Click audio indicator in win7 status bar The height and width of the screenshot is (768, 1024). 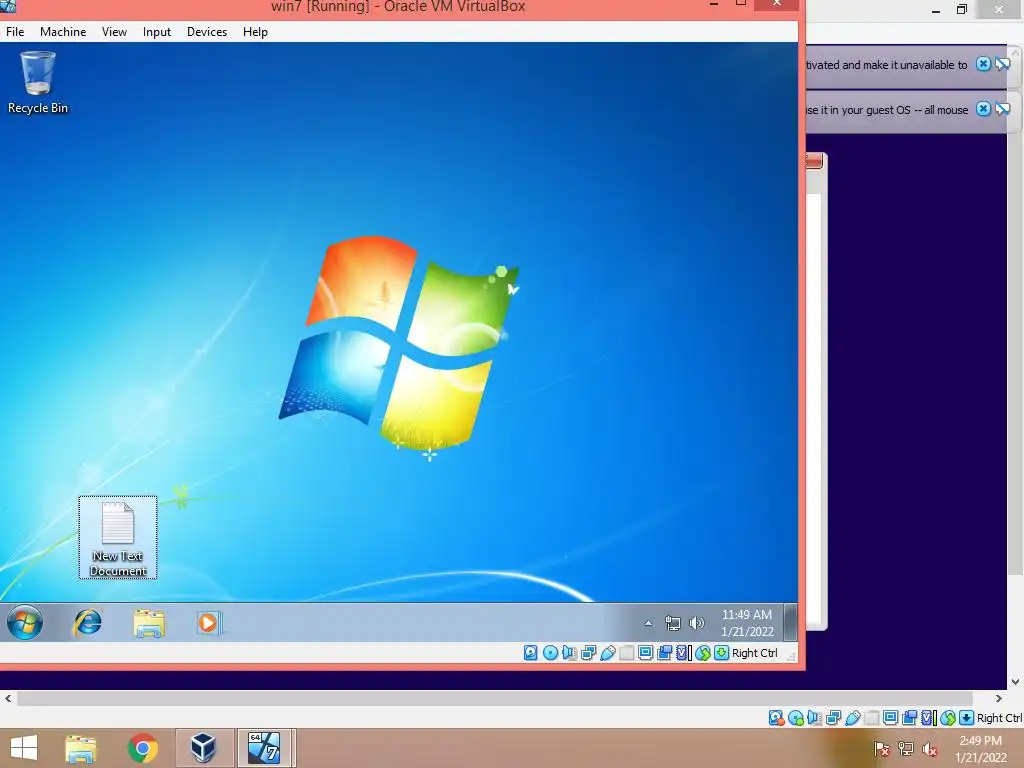(x=569, y=652)
